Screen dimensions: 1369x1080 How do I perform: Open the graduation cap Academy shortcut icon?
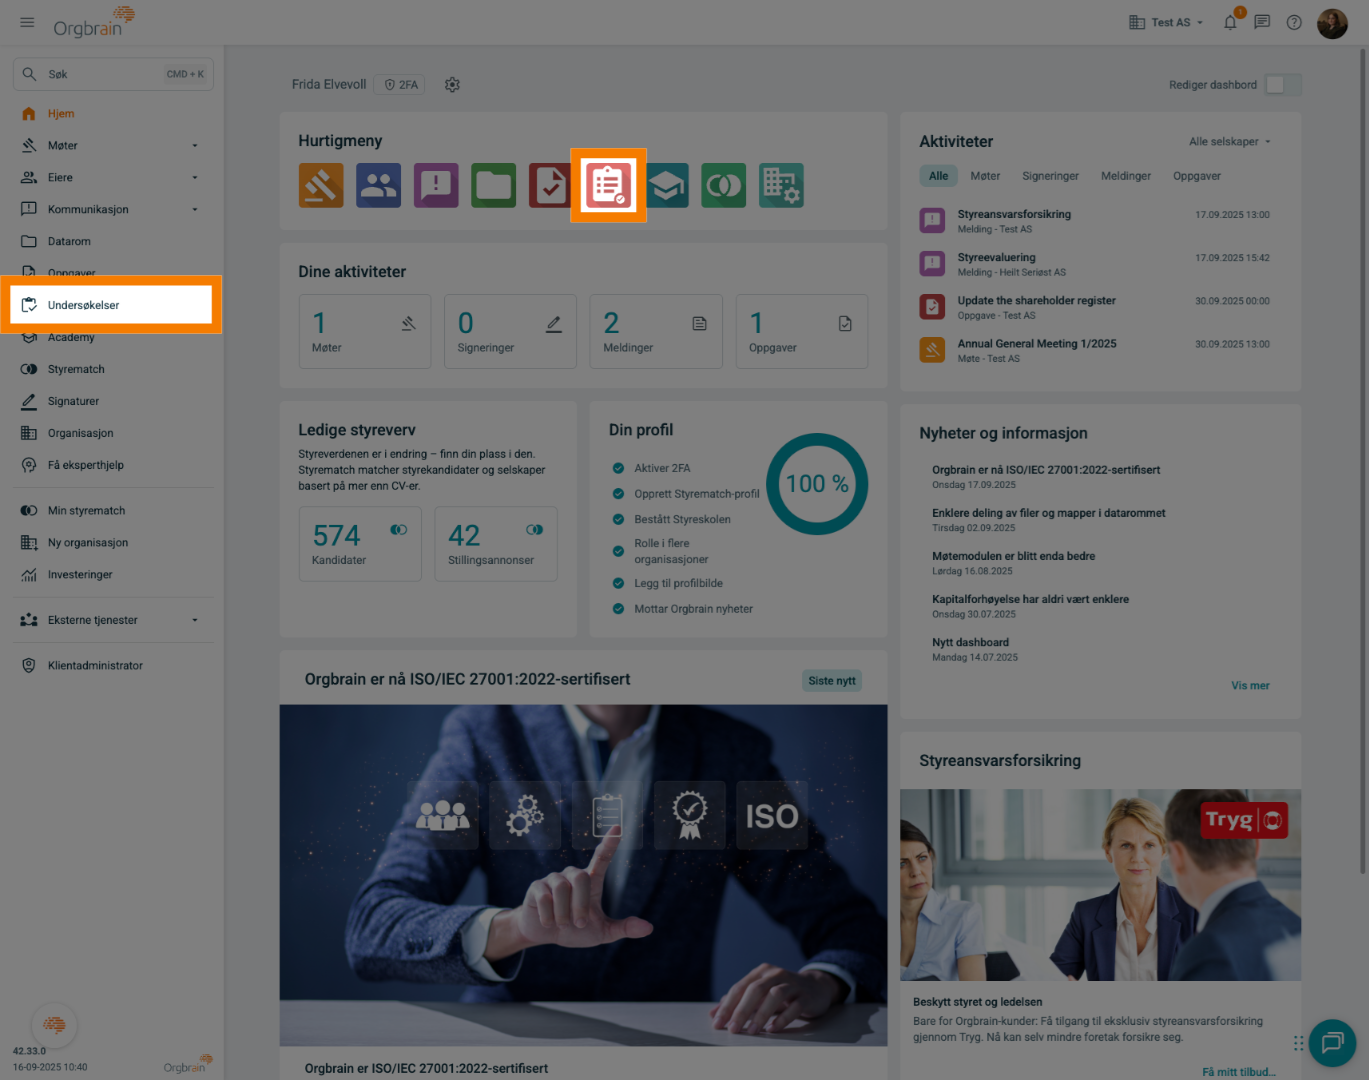coord(667,185)
